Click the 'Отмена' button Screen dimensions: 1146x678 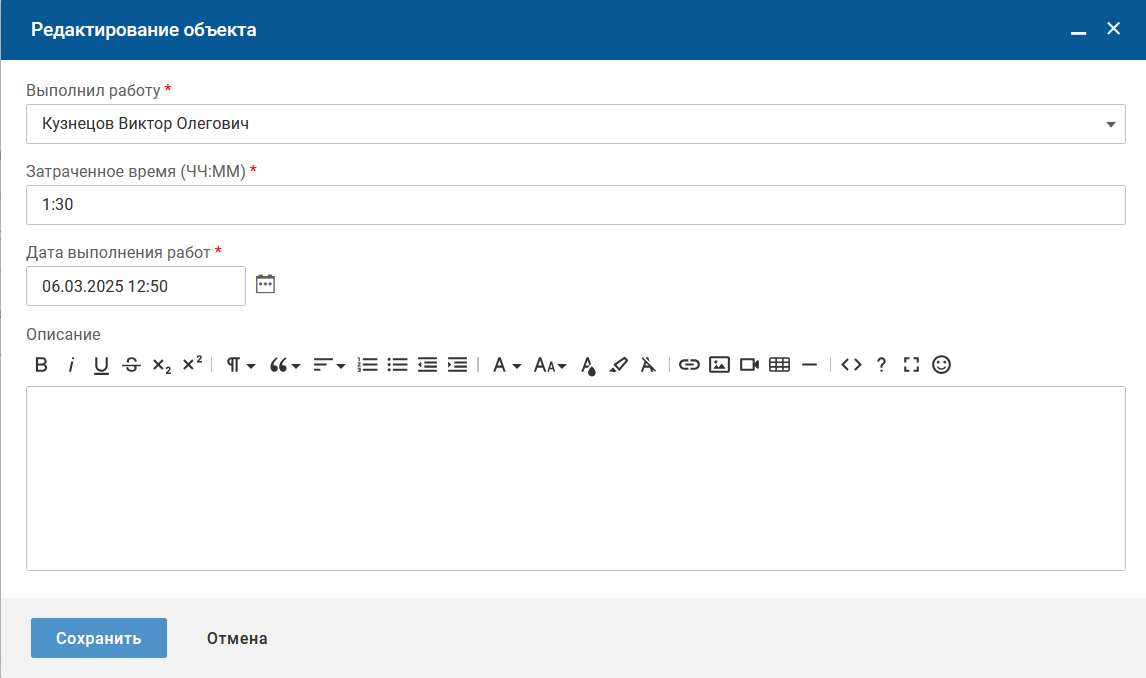click(x=237, y=638)
